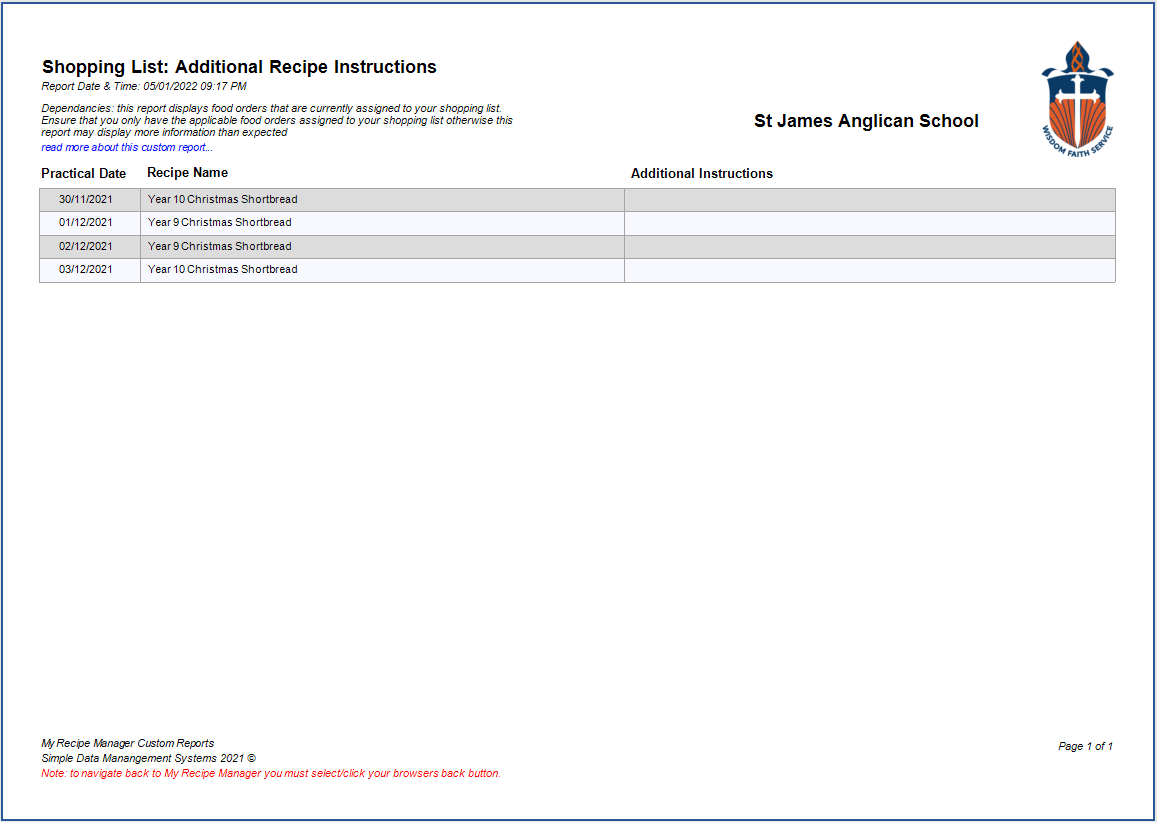Click the Report Date & Time line

coord(144,87)
